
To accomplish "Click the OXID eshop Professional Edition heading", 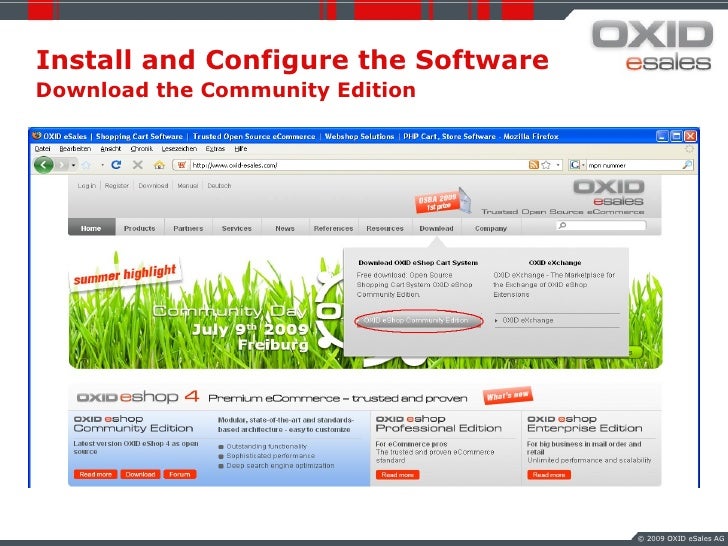I will point(439,423).
